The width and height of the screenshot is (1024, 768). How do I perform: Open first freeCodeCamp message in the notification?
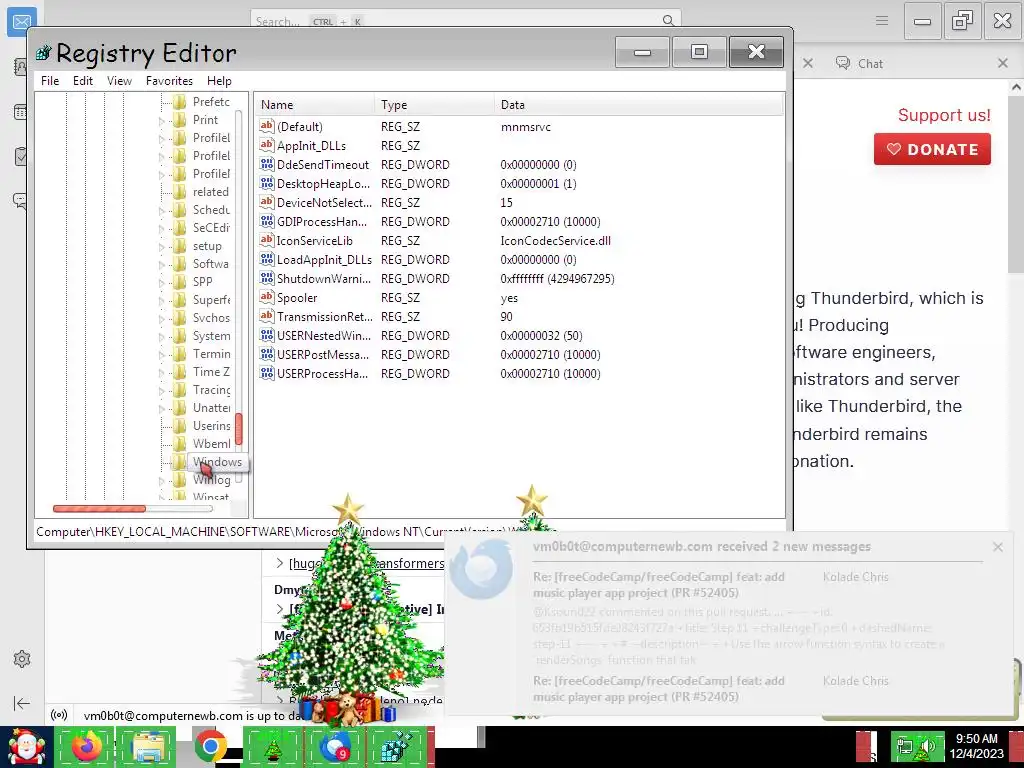click(x=659, y=584)
